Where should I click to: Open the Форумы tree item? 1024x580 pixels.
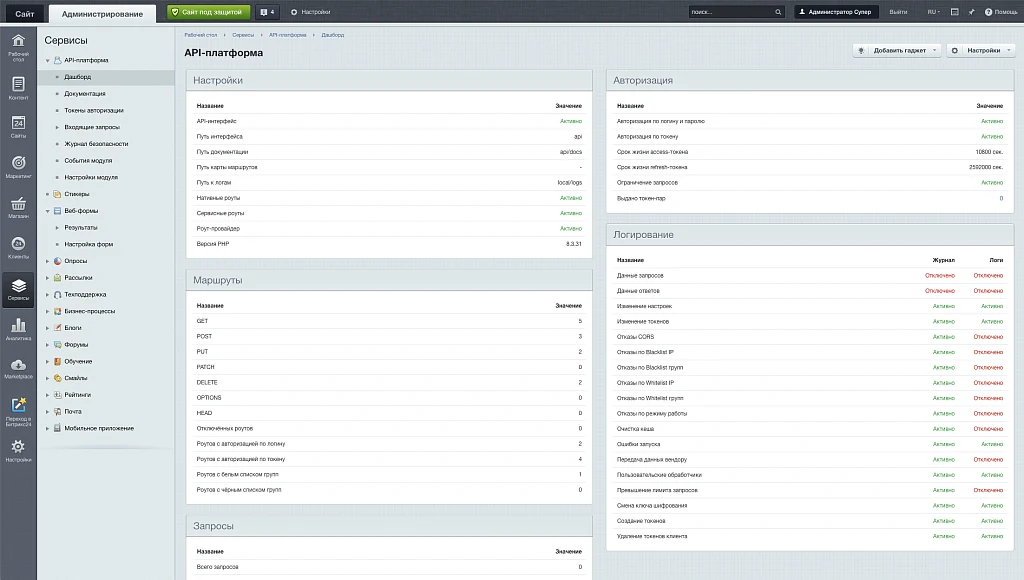76,344
